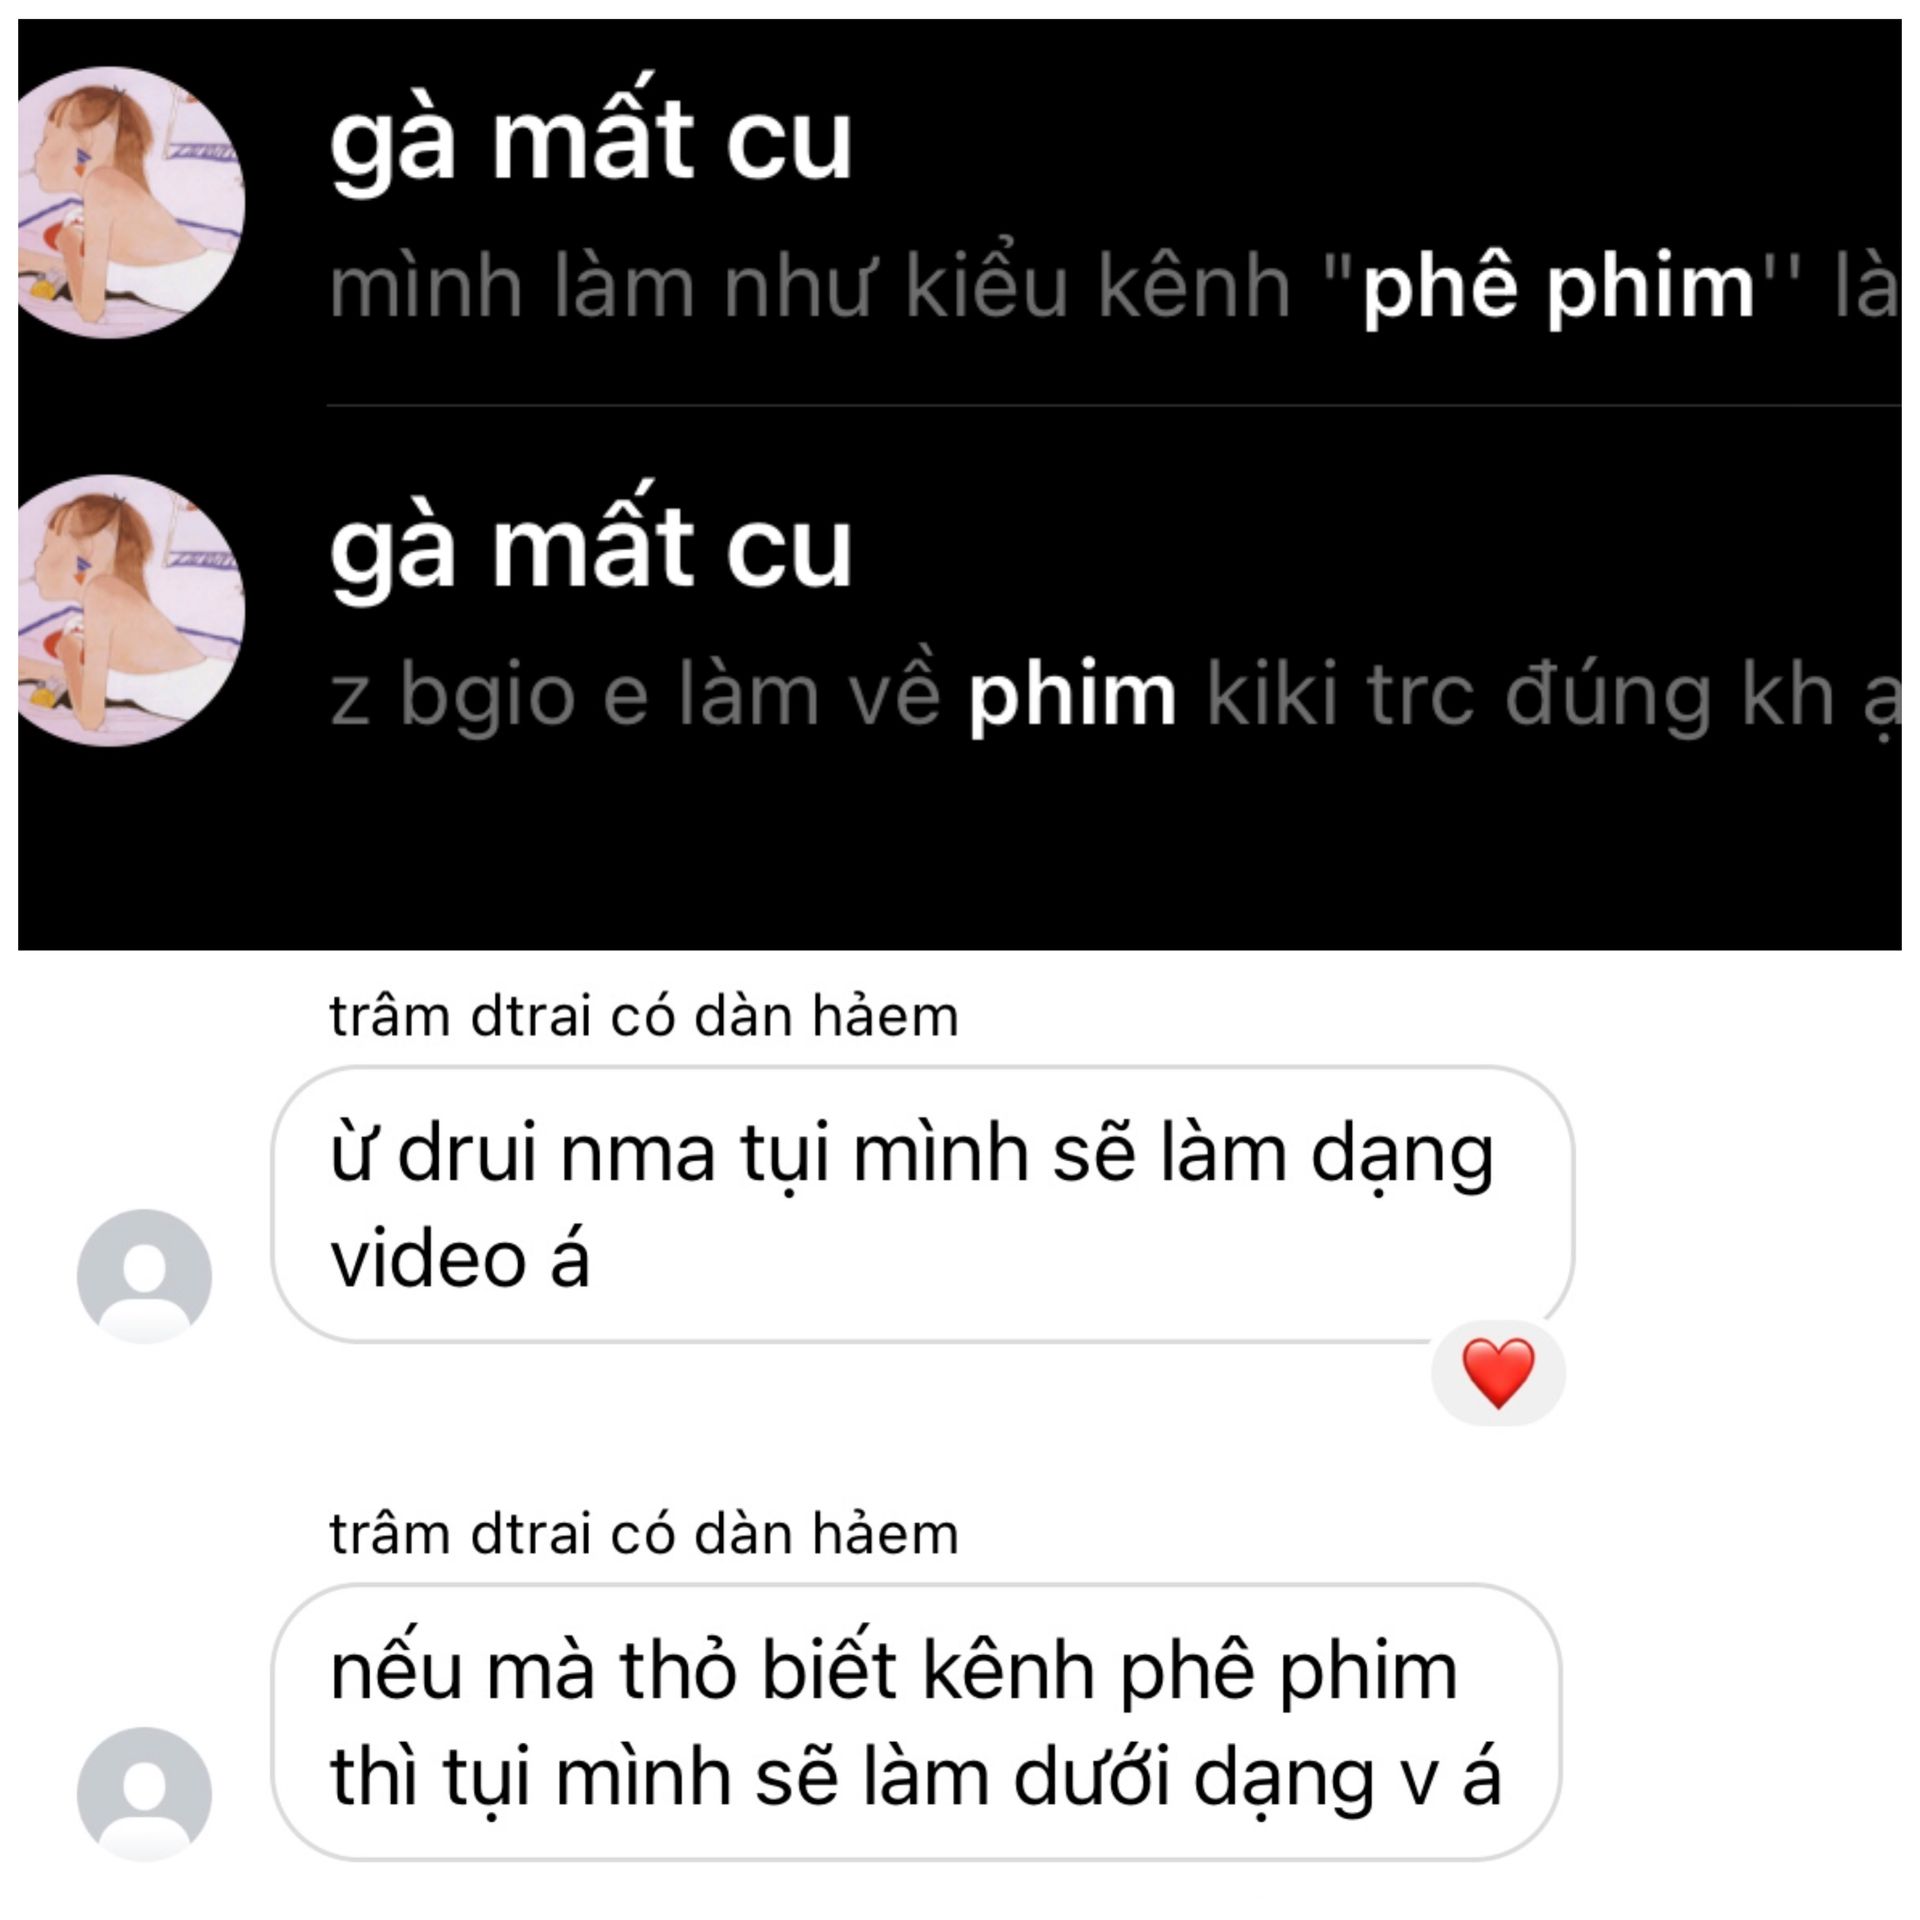
Task: Tap the first gà mất cu profile picture
Action: (x=131, y=203)
